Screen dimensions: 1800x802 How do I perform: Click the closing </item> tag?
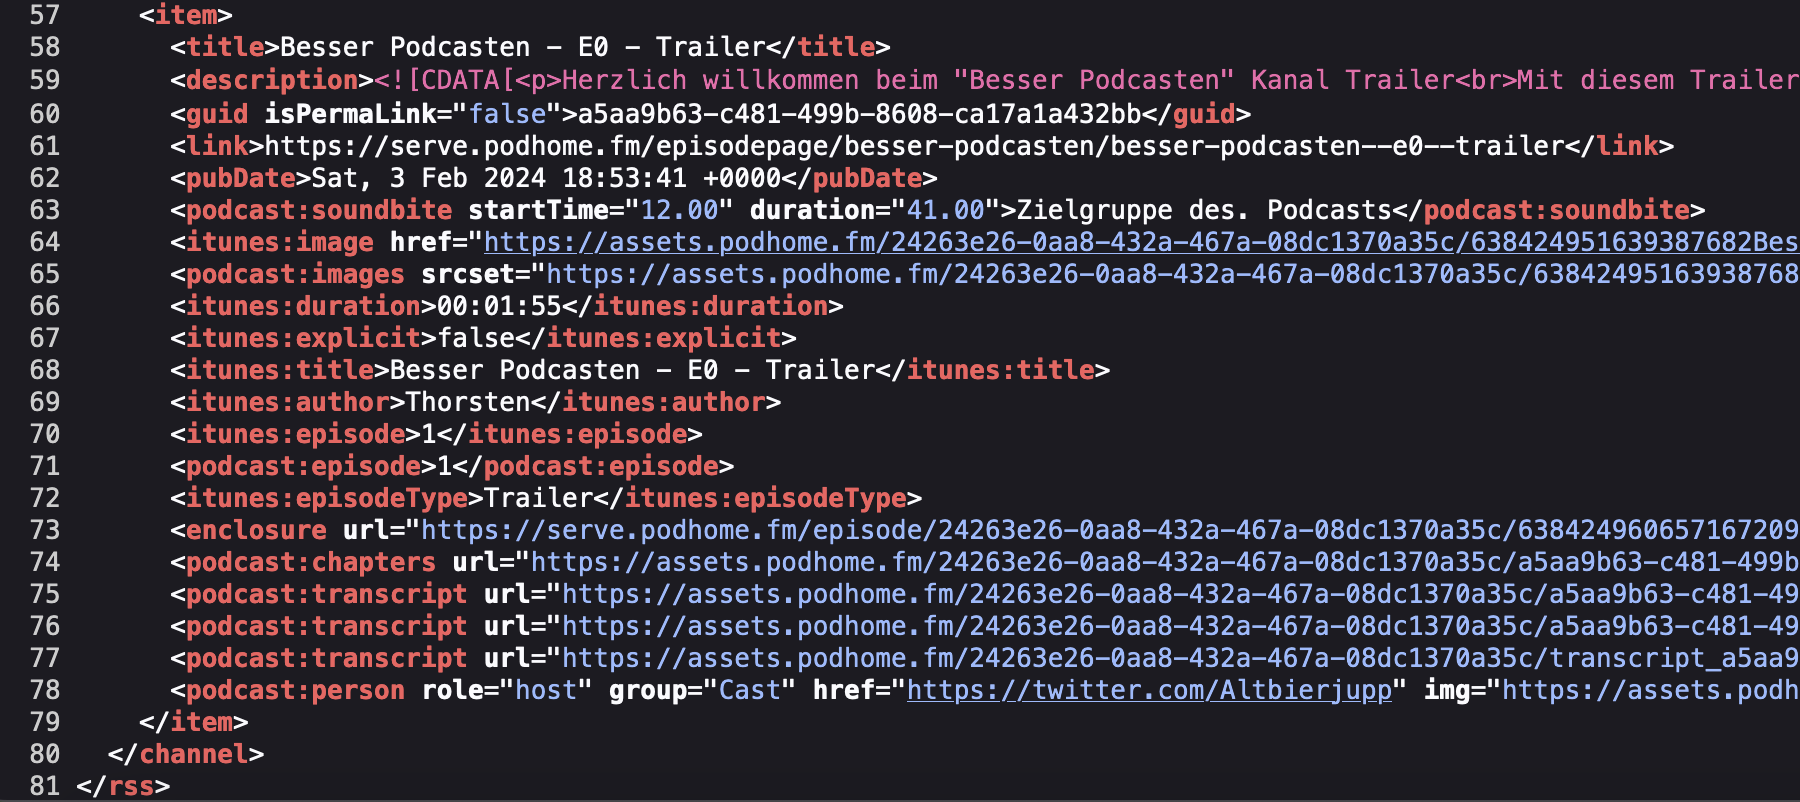pos(194,722)
